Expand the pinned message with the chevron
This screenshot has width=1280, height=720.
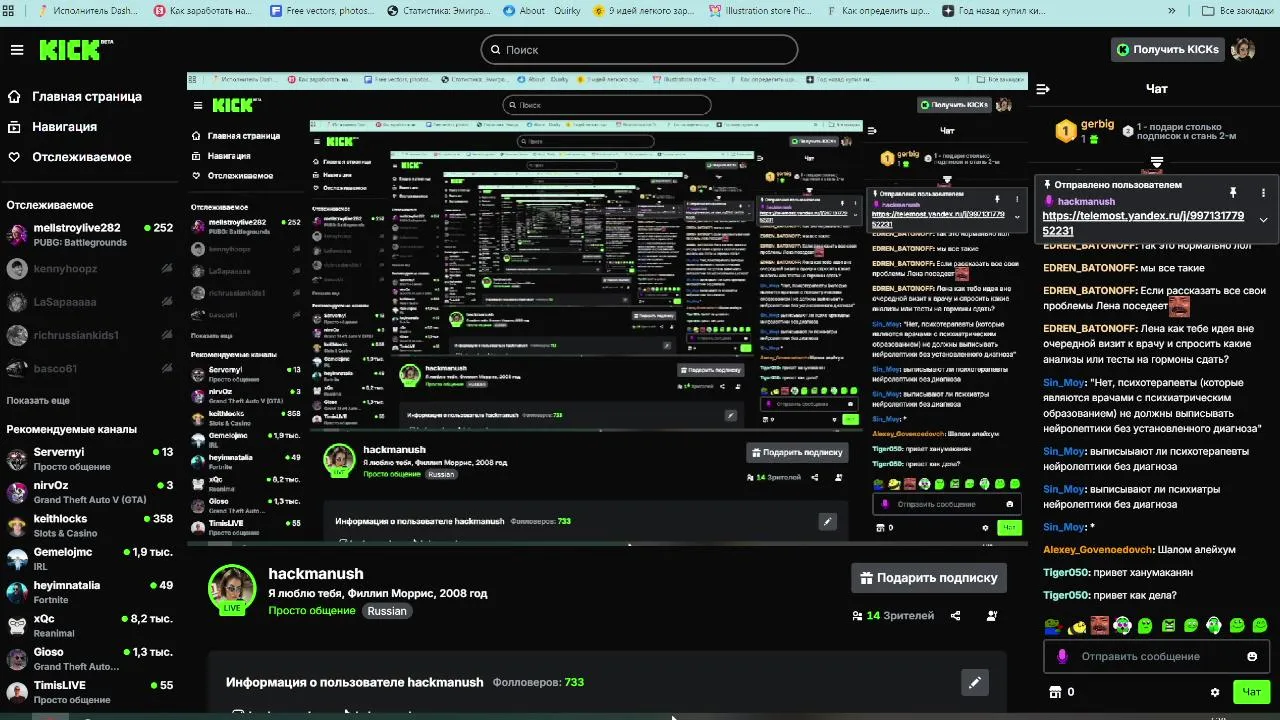pyautogui.click(x=1263, y=220)
